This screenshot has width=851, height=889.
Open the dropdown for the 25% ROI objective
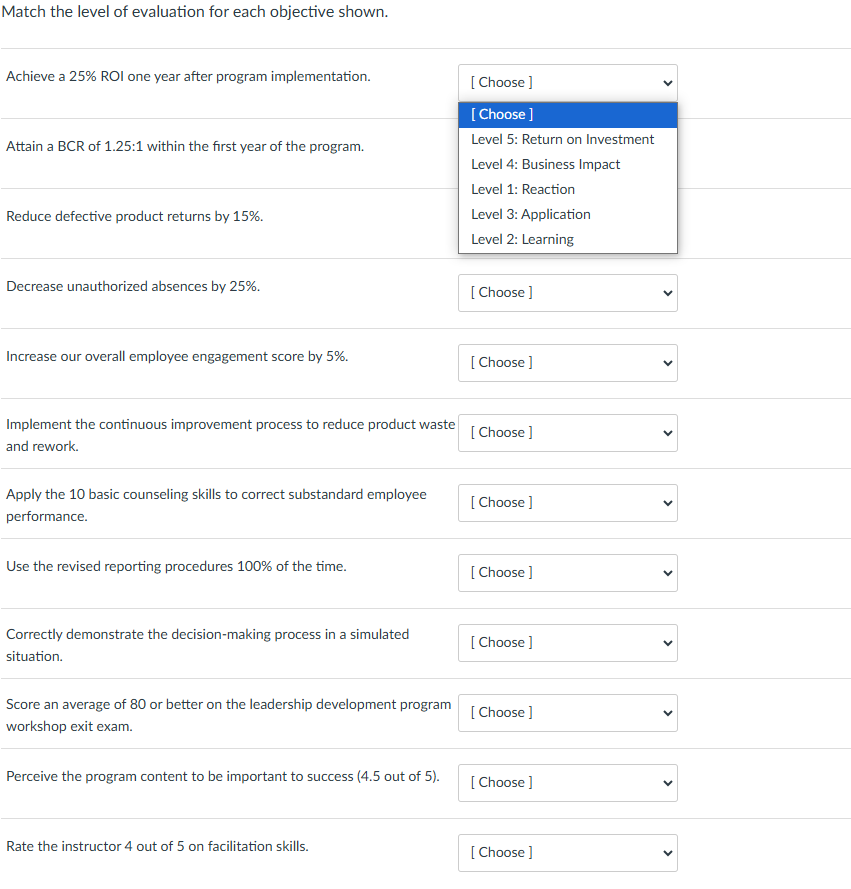pos(567,82)
